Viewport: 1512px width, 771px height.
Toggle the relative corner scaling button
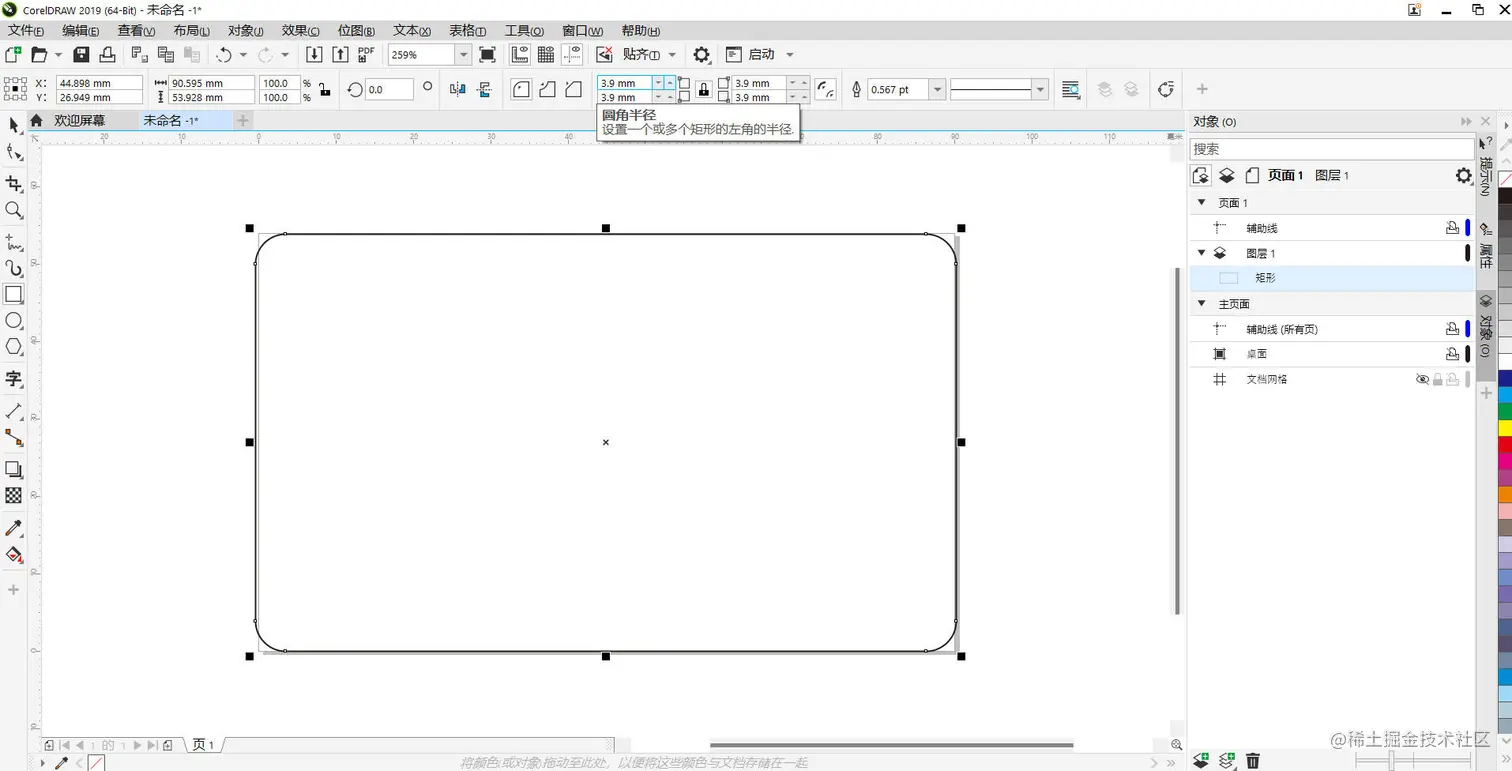point(826,90)
